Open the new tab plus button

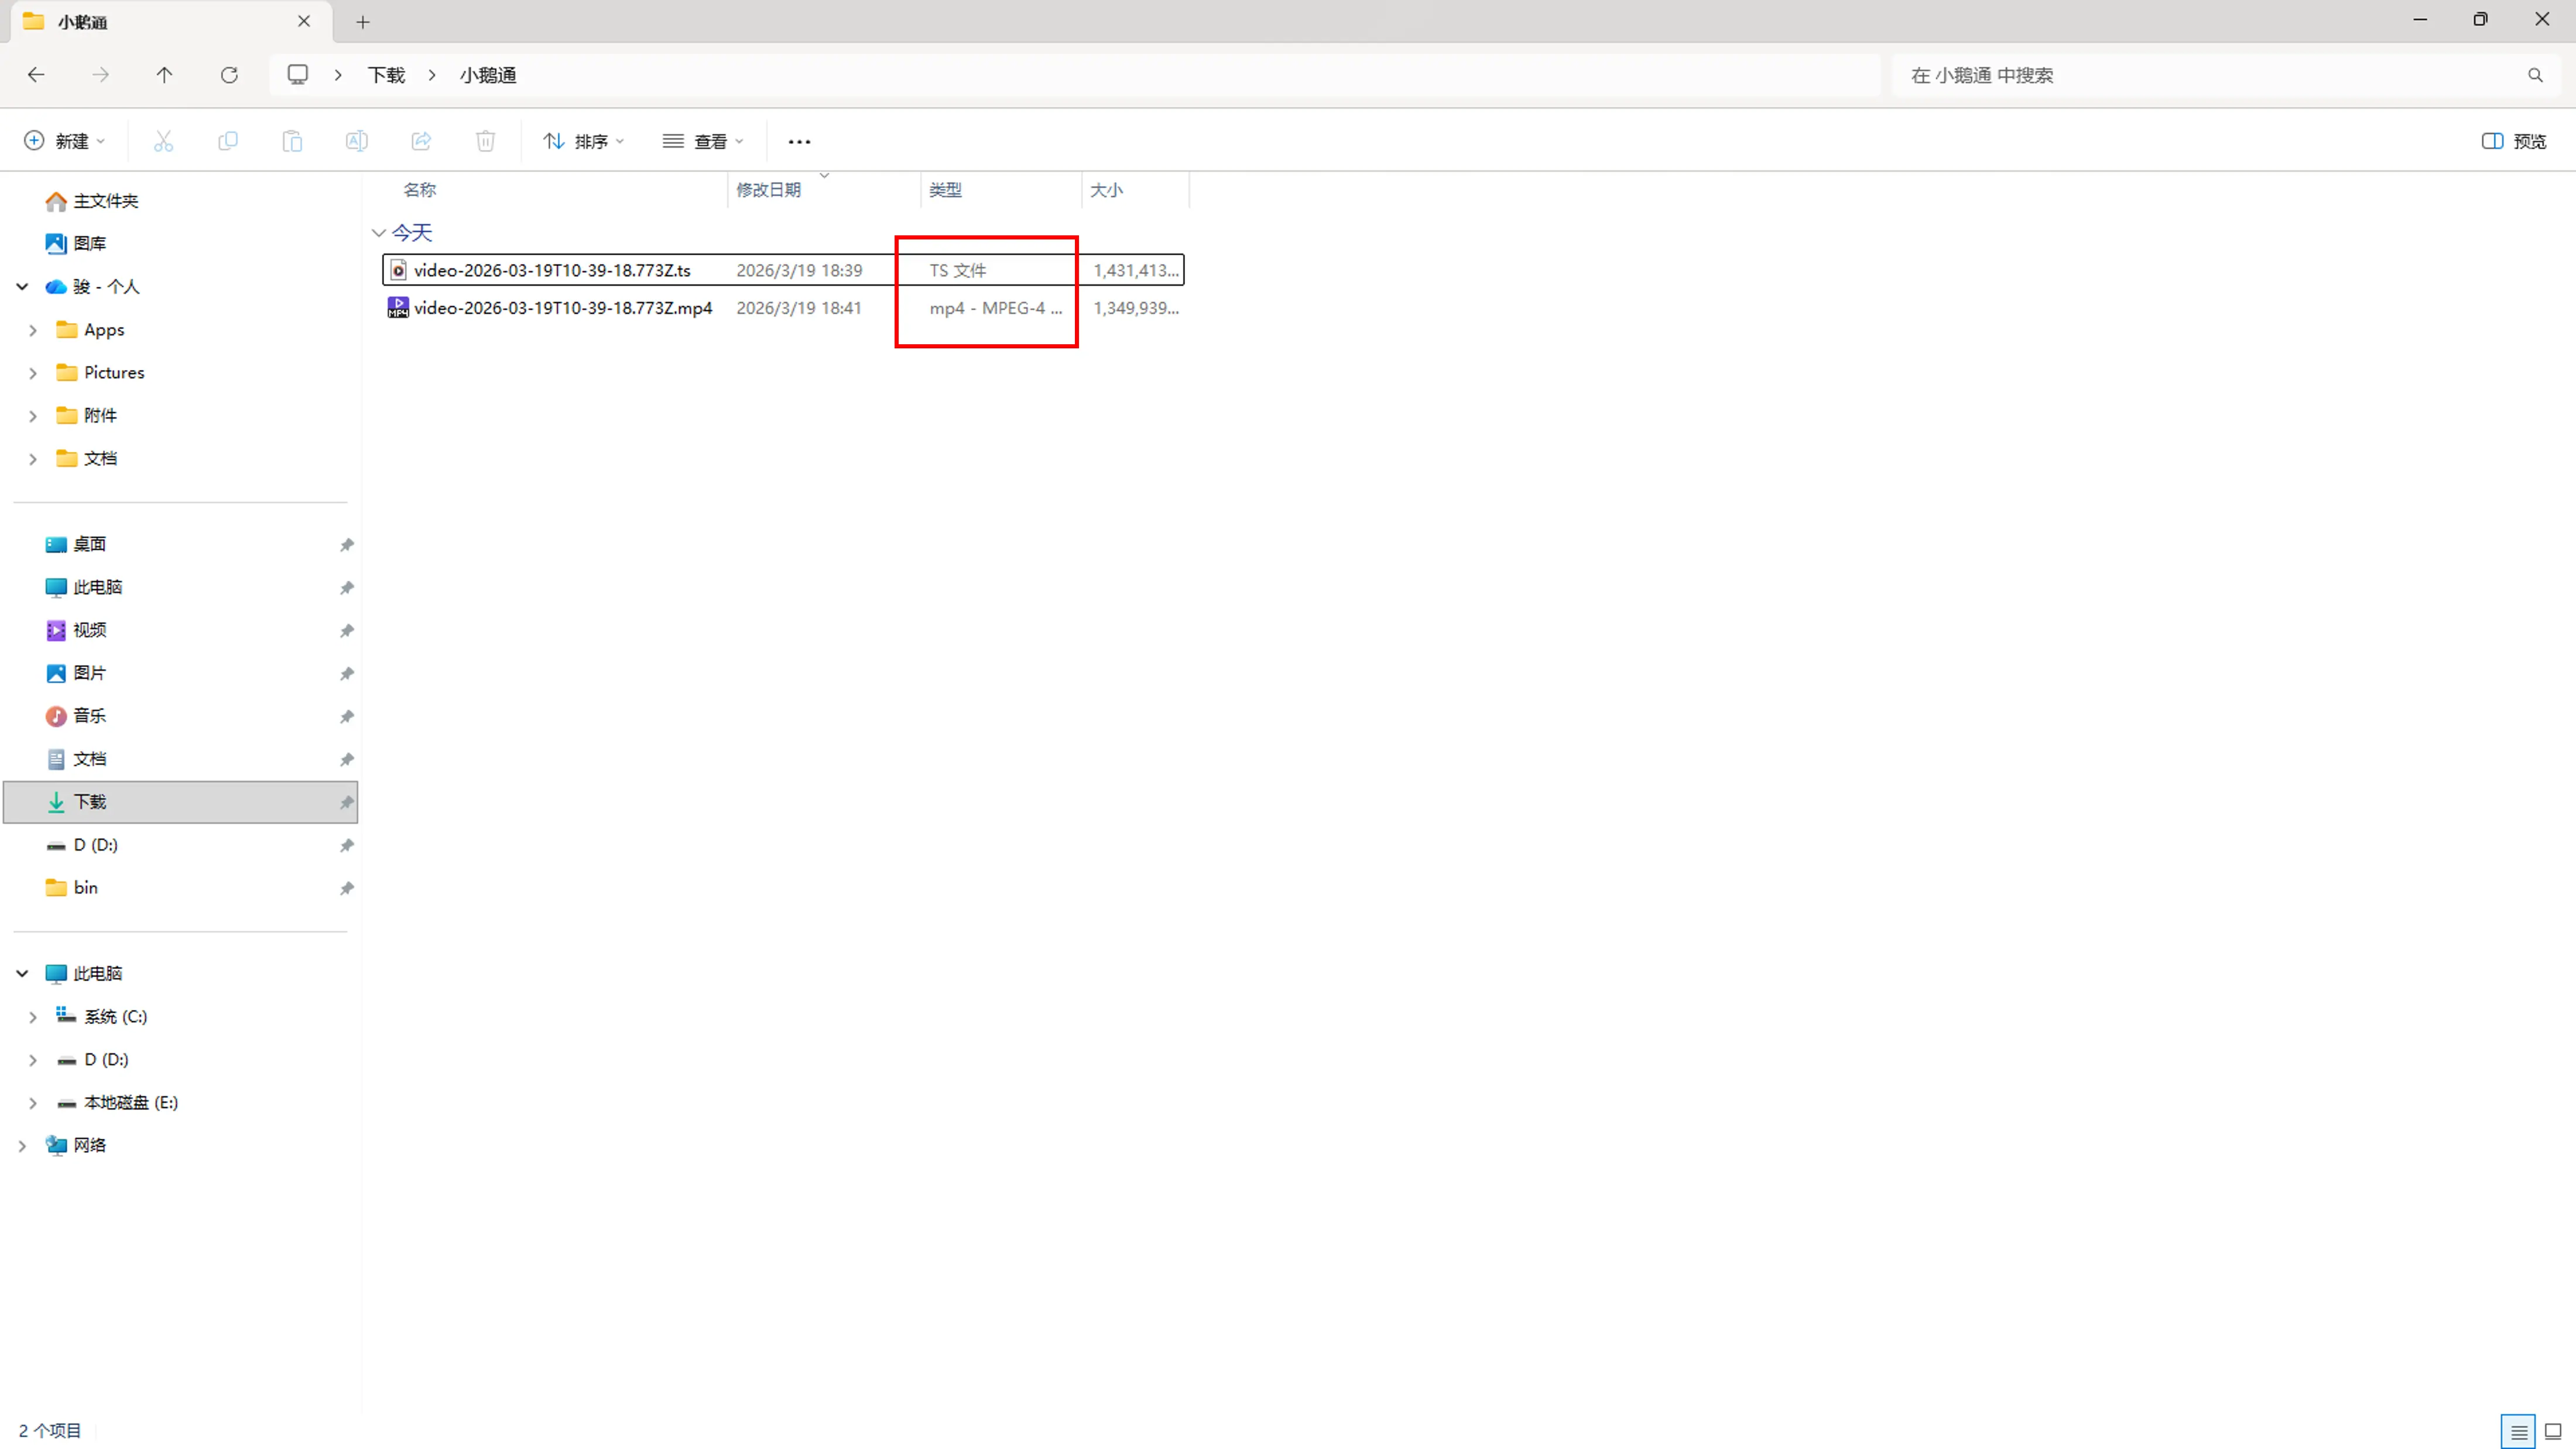point(363,21)
